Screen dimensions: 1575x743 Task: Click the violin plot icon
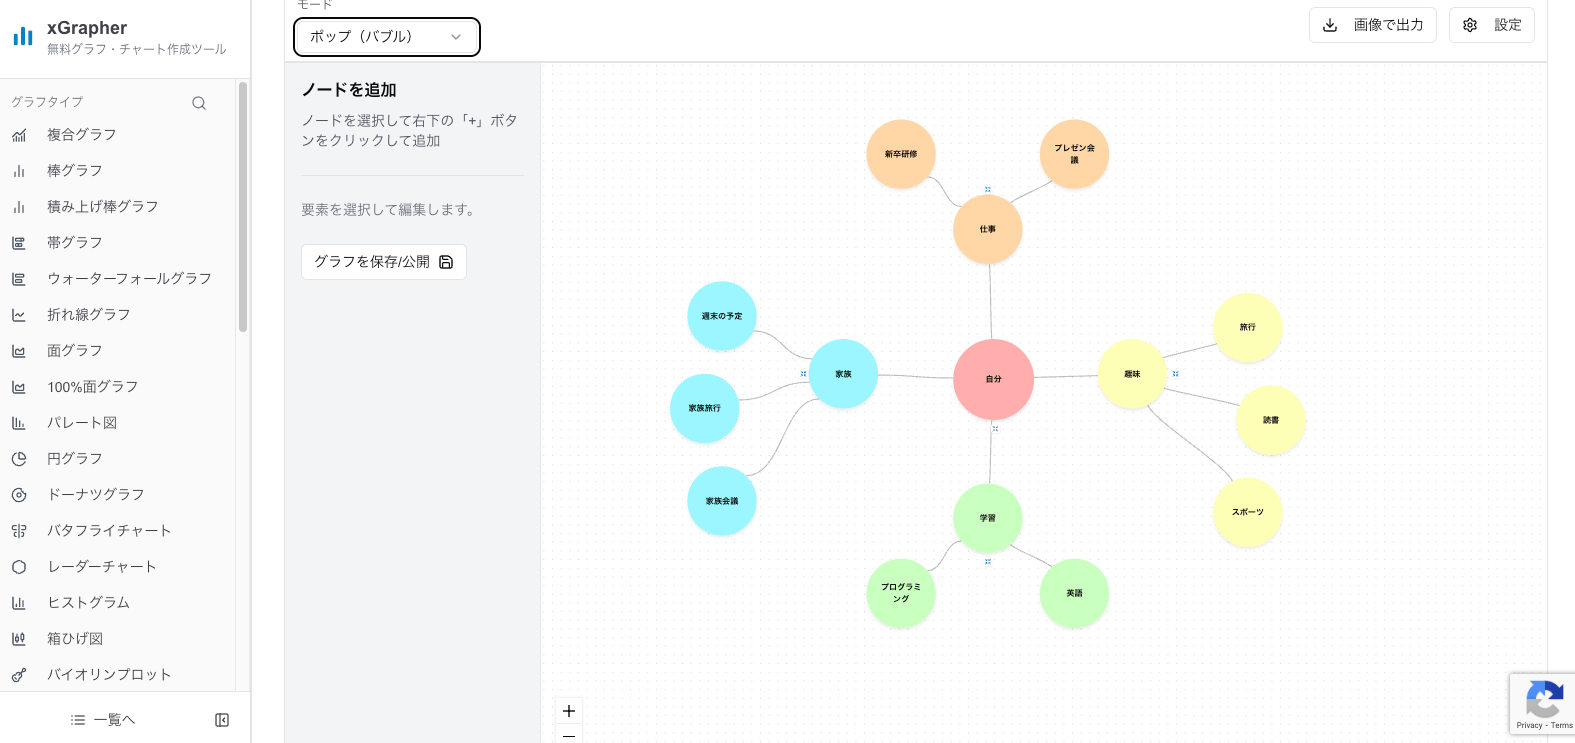coord(19,675)
